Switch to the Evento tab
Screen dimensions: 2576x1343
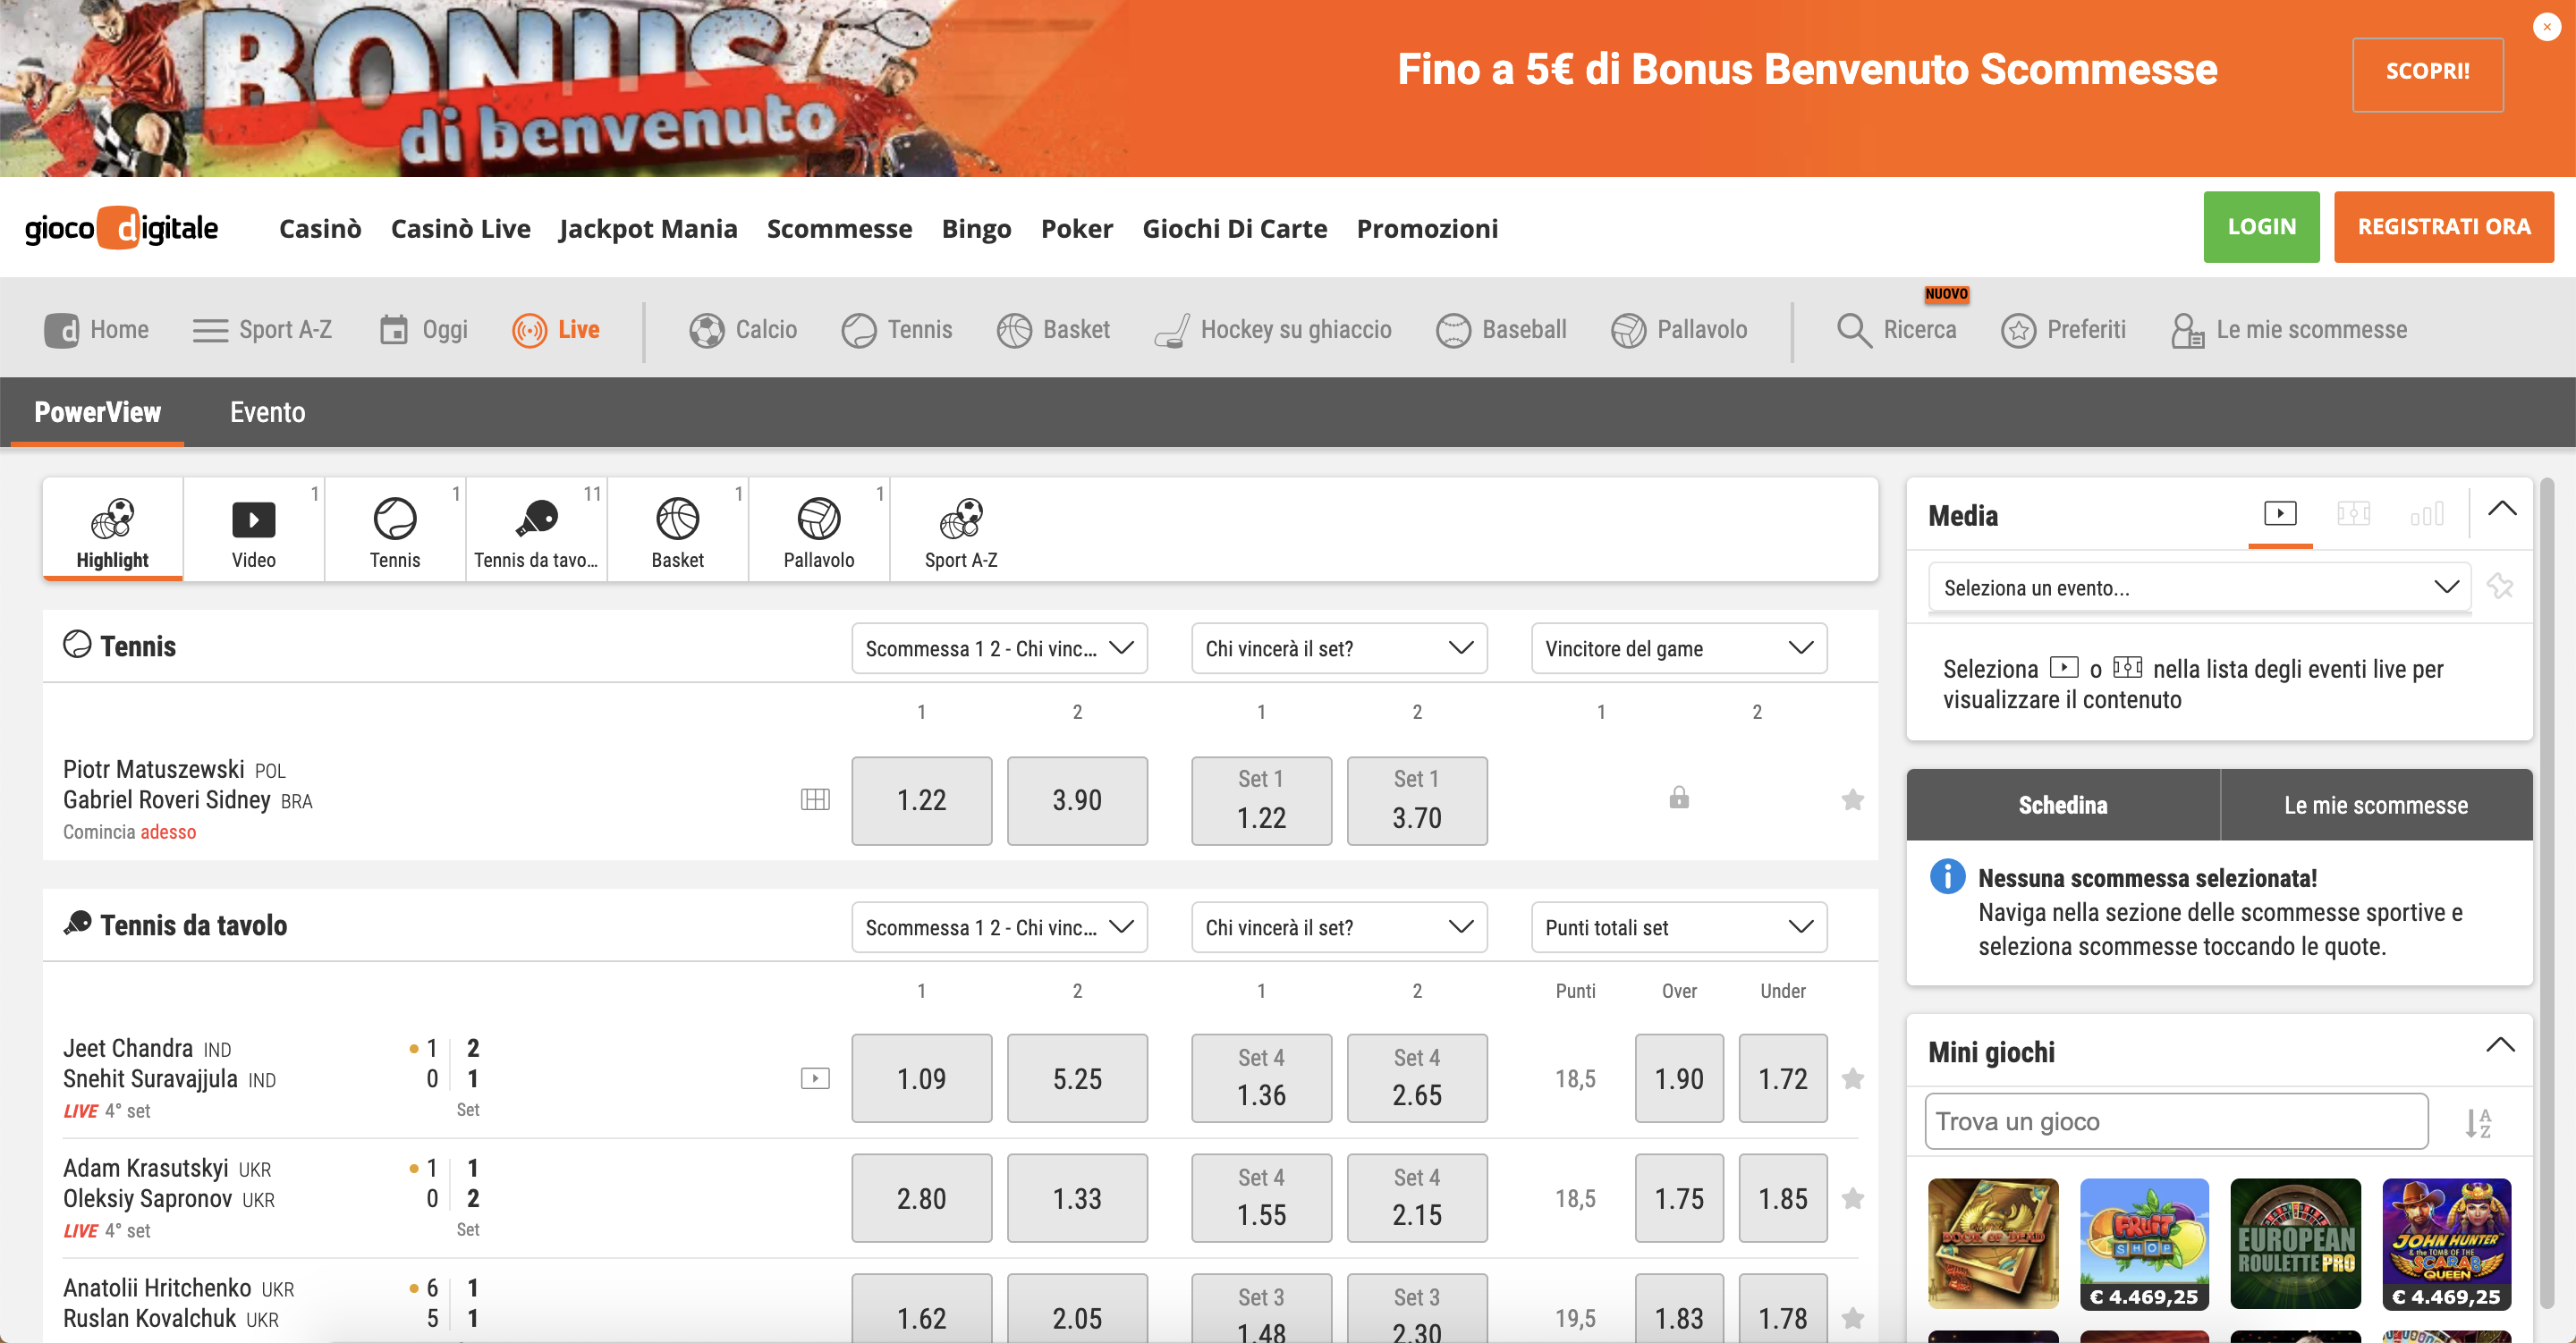[x=267, y=412]
